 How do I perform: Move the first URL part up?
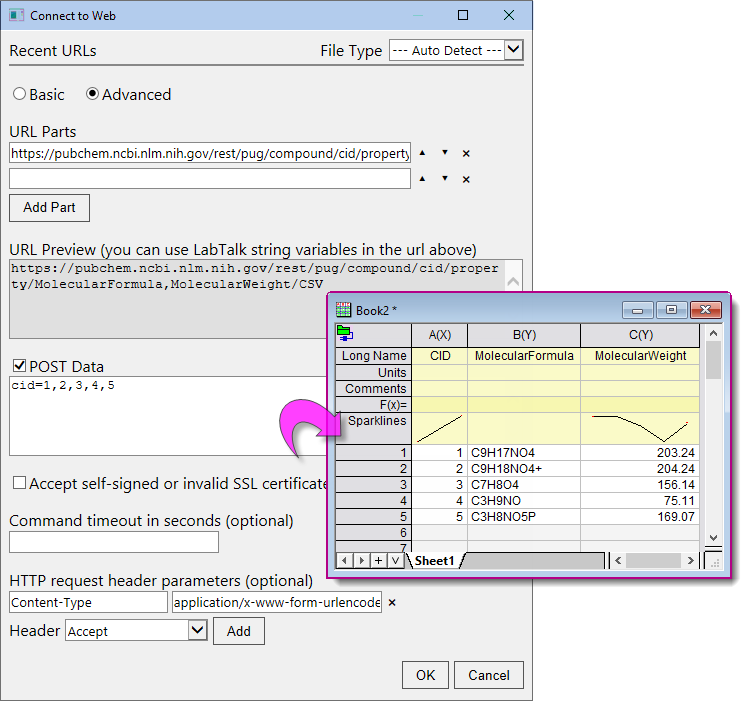click(x=421, y=153)
